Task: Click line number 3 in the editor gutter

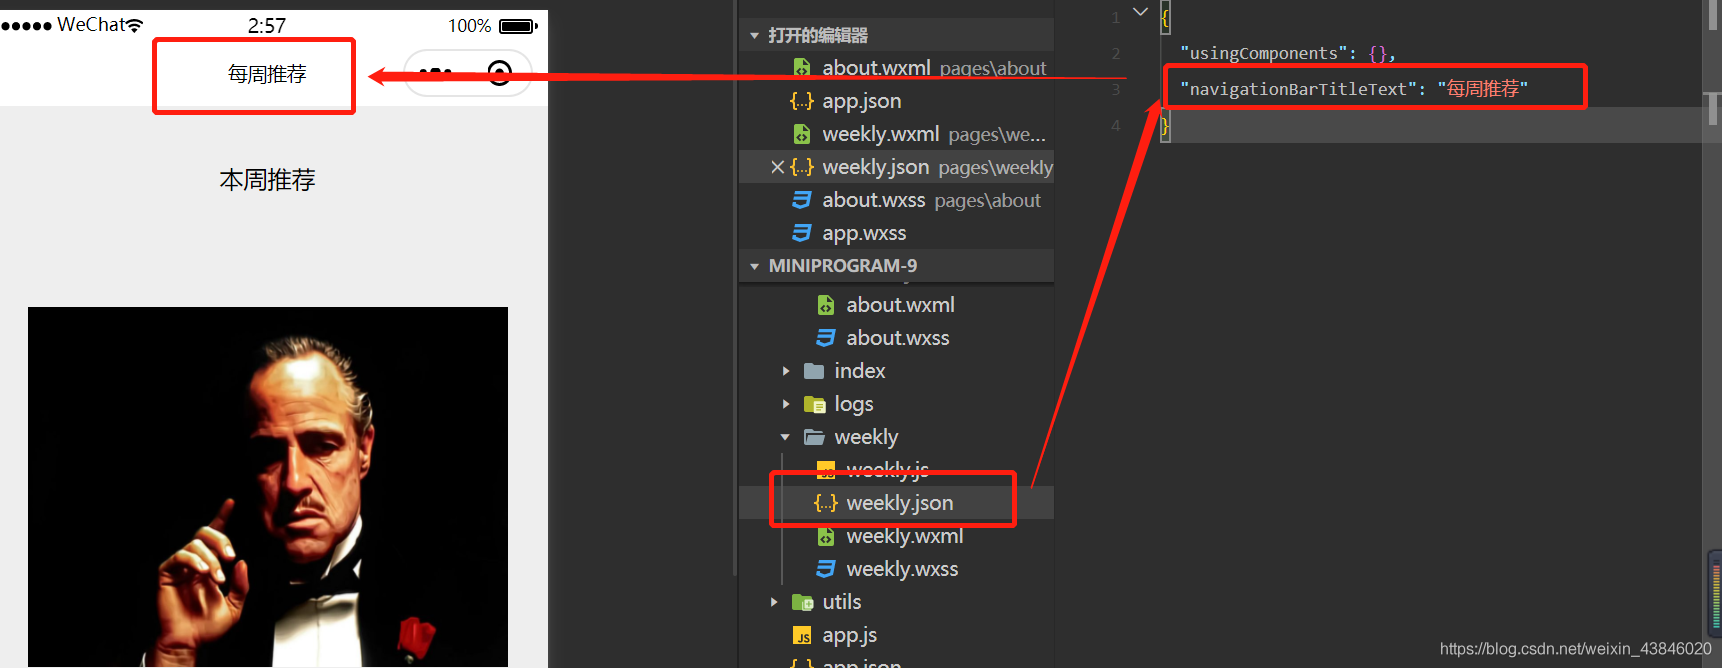Action: [1116, 89]
